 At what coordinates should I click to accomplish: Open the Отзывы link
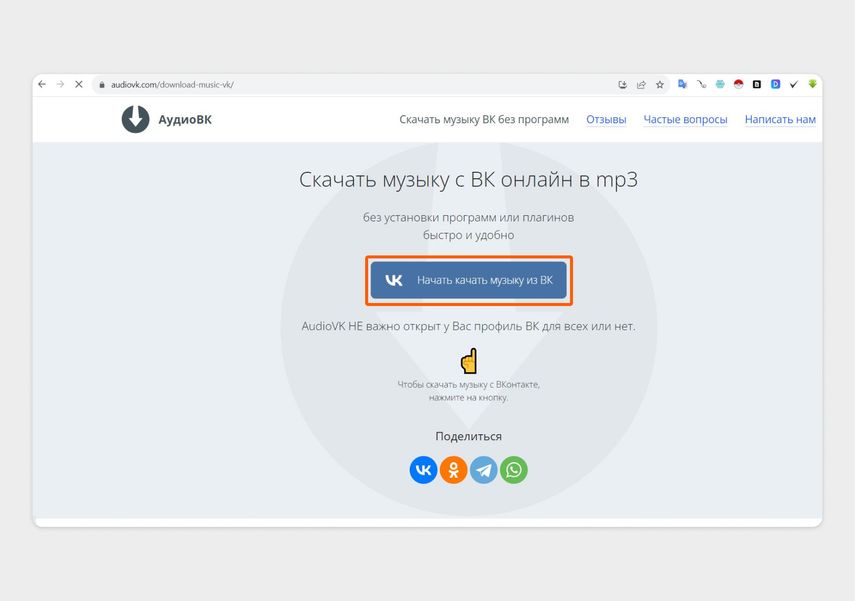pos(606,119)
